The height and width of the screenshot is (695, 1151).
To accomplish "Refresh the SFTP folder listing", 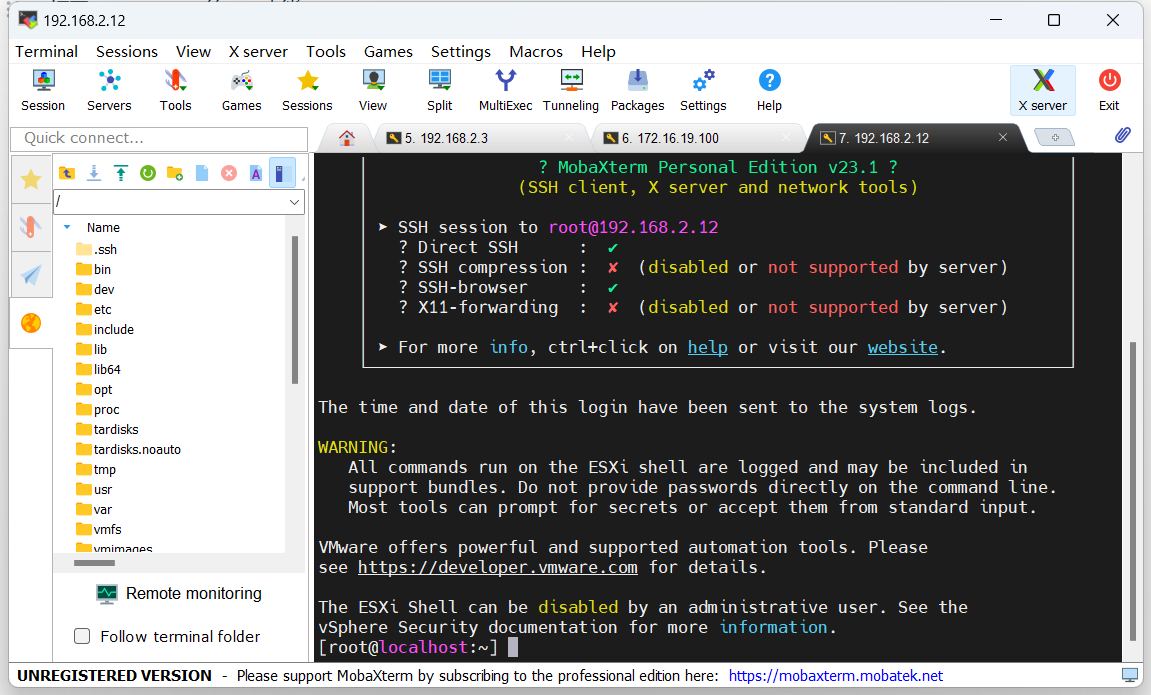I will click(148, 173).
